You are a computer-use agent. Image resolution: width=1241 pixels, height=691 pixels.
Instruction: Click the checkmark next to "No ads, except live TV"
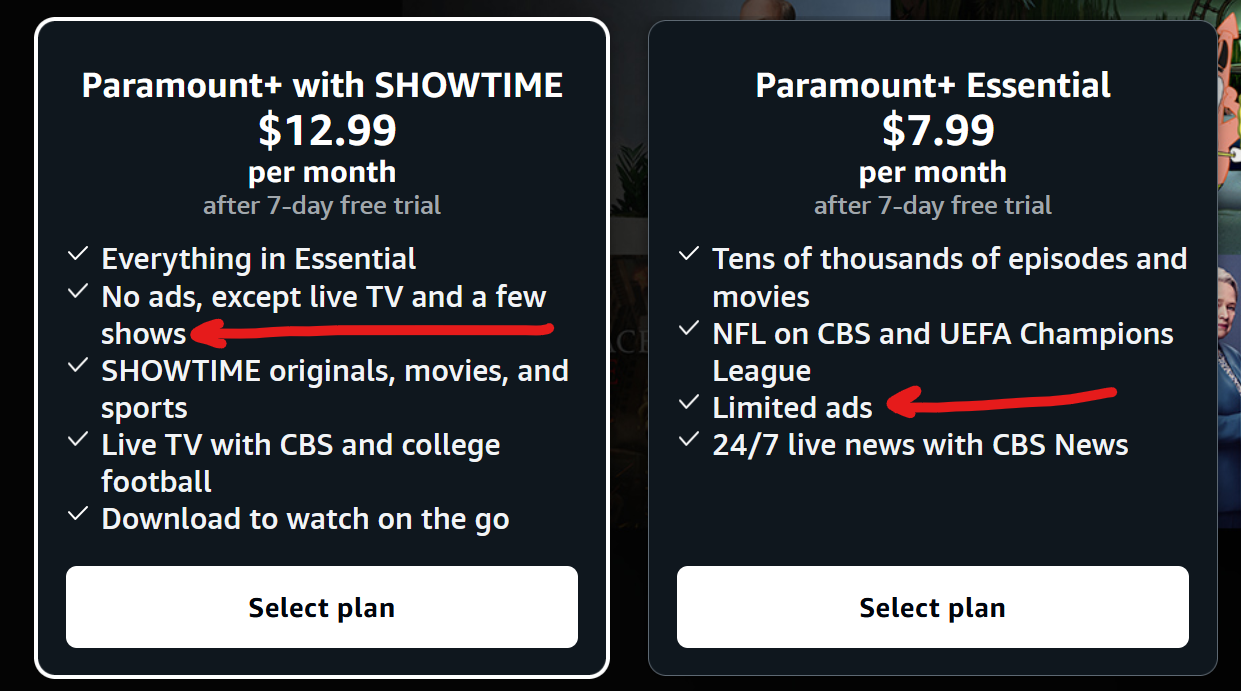click(78, 291)
